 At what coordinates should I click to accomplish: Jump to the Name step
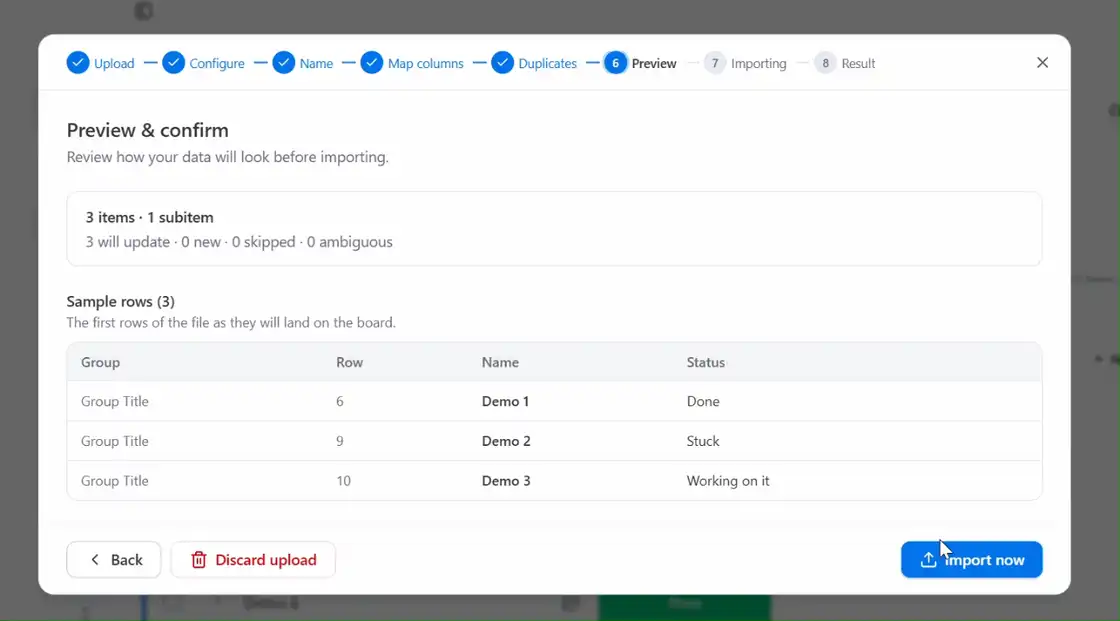303,63
